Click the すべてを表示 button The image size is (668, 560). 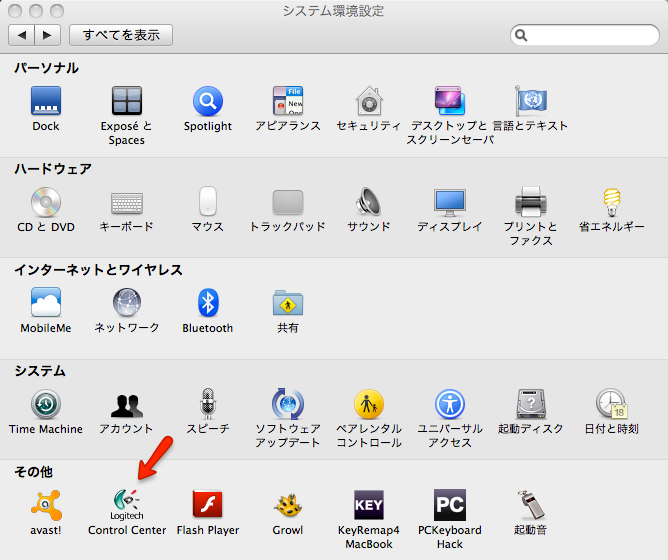pyautogui.click(x=121, y=35)
